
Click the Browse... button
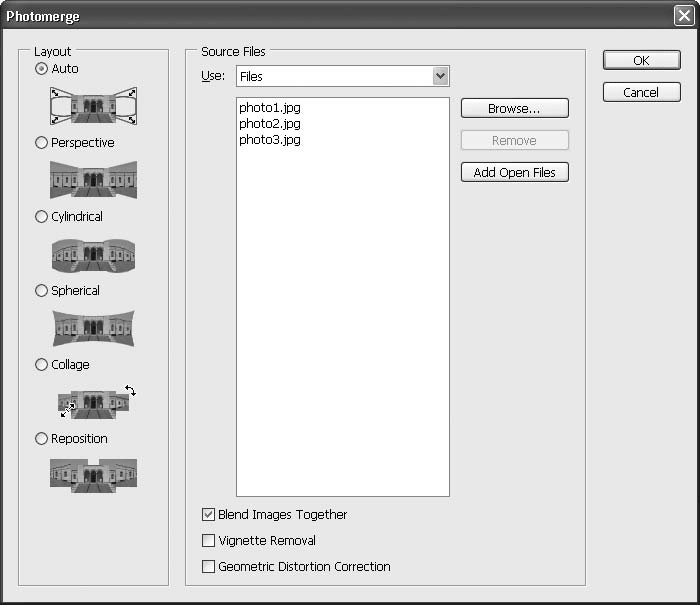pyautogui.click(x=514, y=108)
